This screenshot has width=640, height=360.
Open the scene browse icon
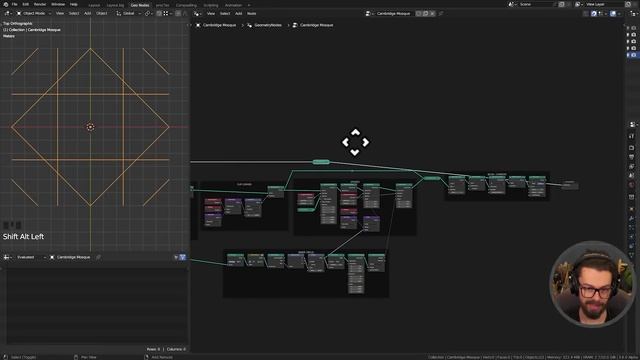[x=512, y=4]
